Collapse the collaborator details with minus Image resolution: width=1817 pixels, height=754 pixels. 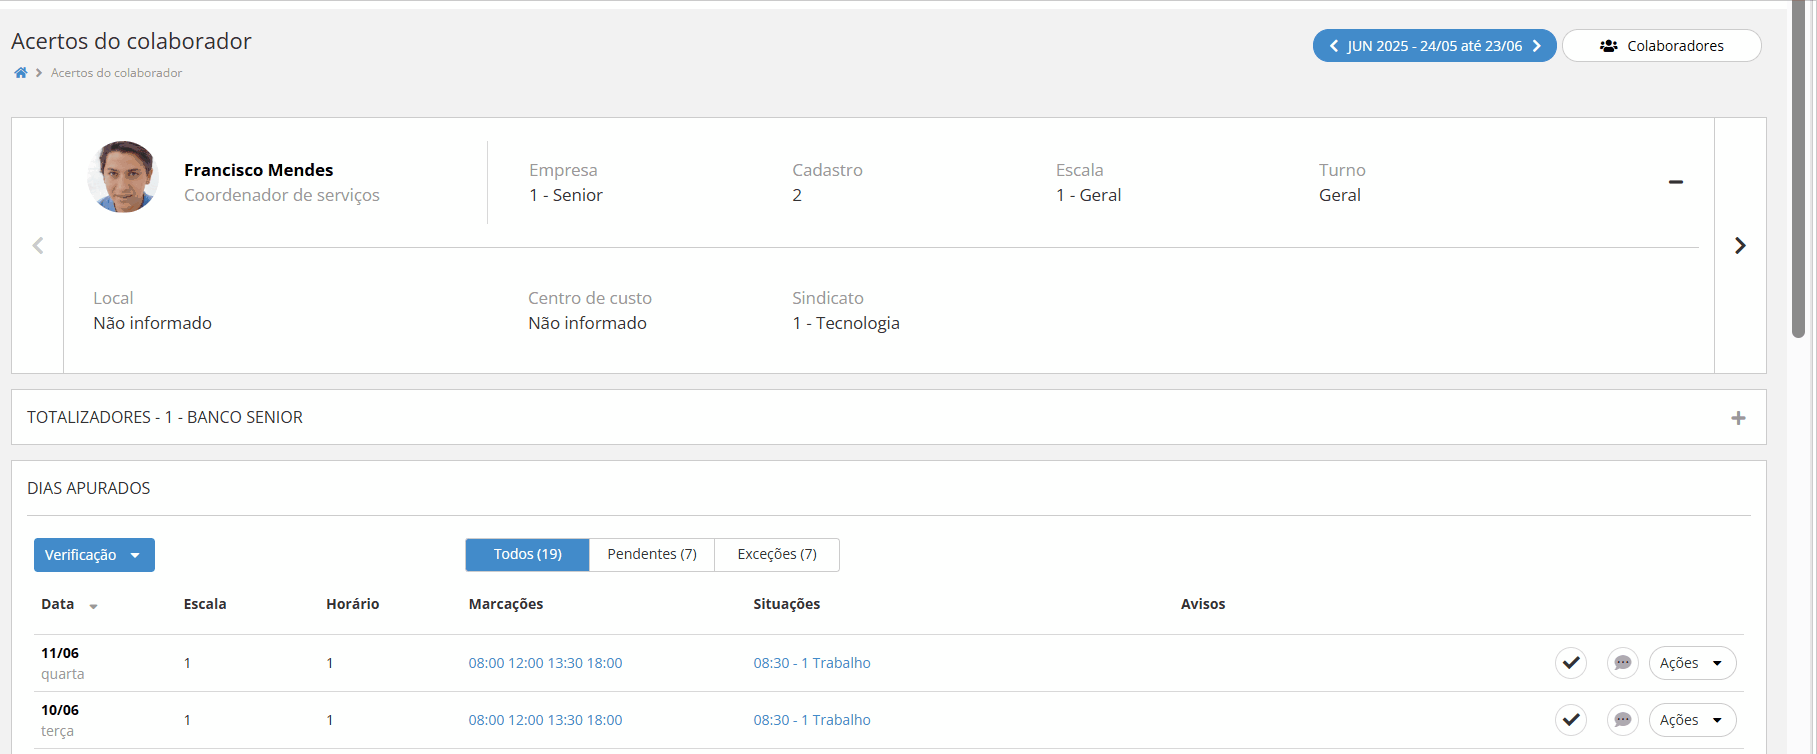coord(1676,182)
